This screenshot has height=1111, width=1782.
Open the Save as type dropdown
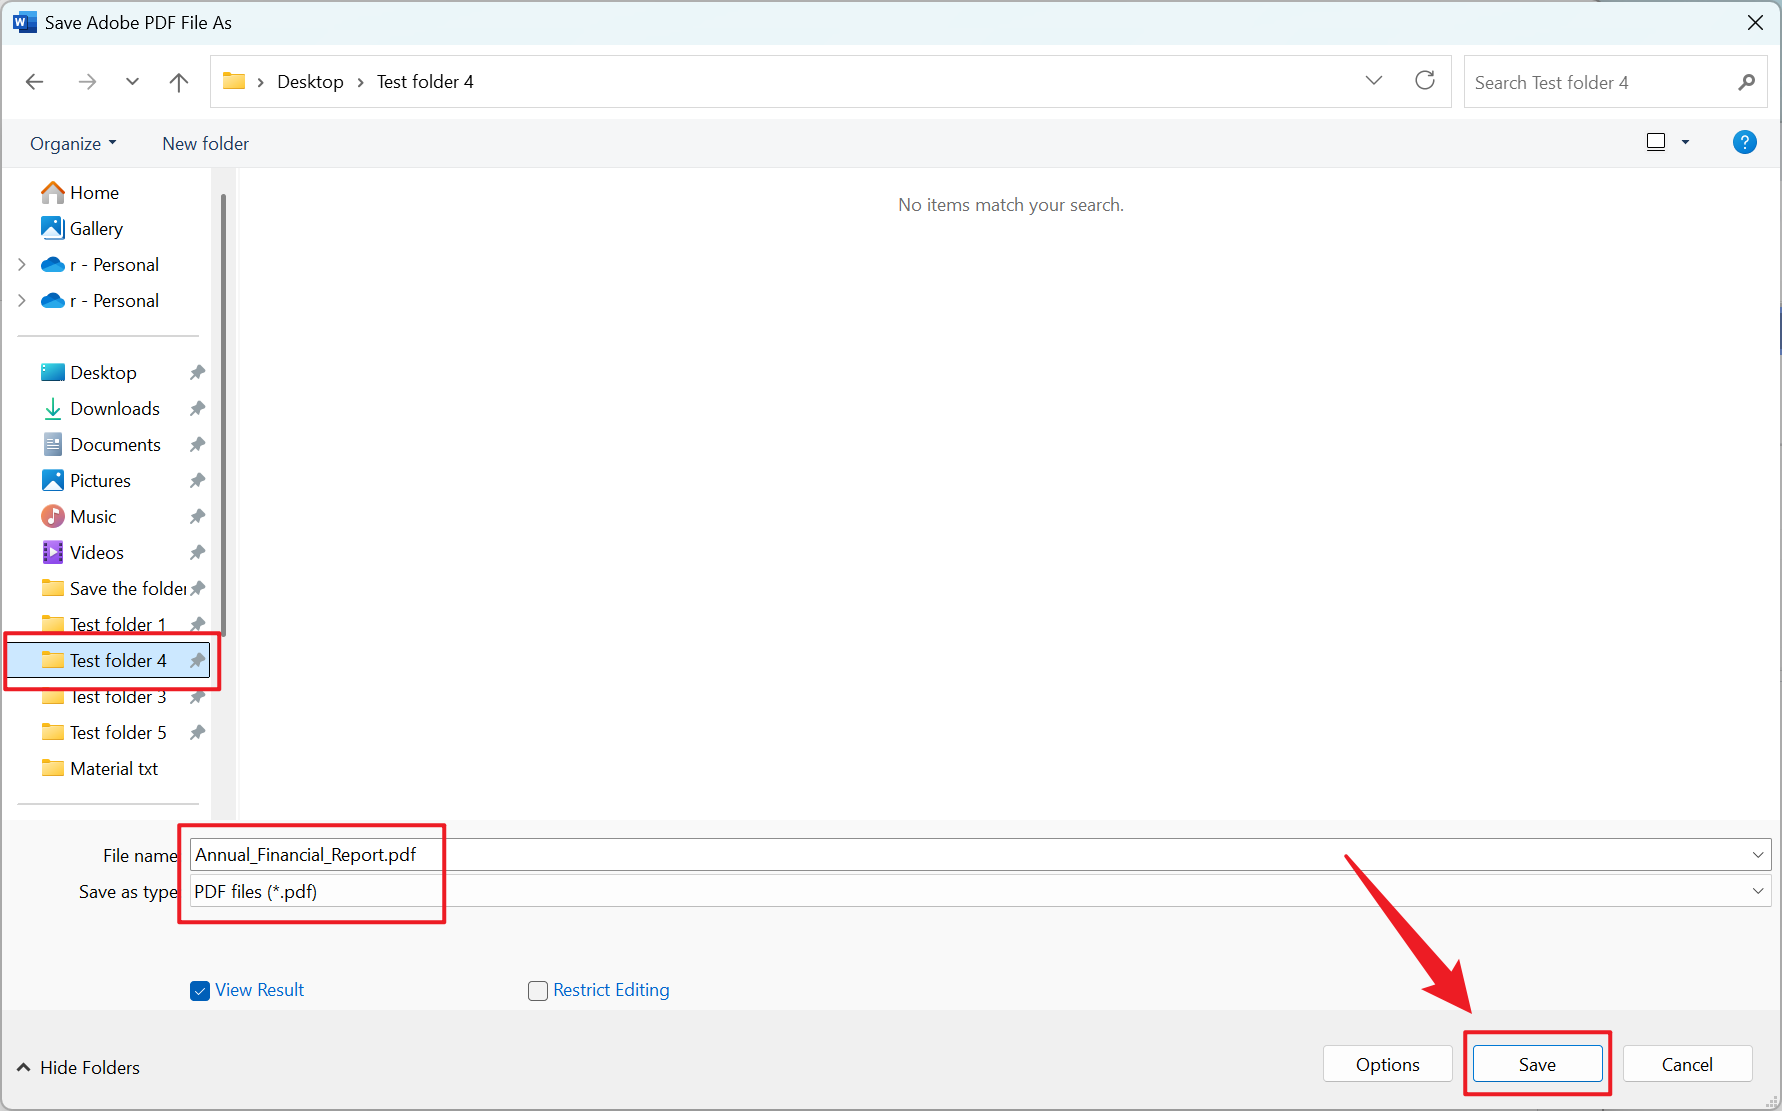tap(1757, 891)
